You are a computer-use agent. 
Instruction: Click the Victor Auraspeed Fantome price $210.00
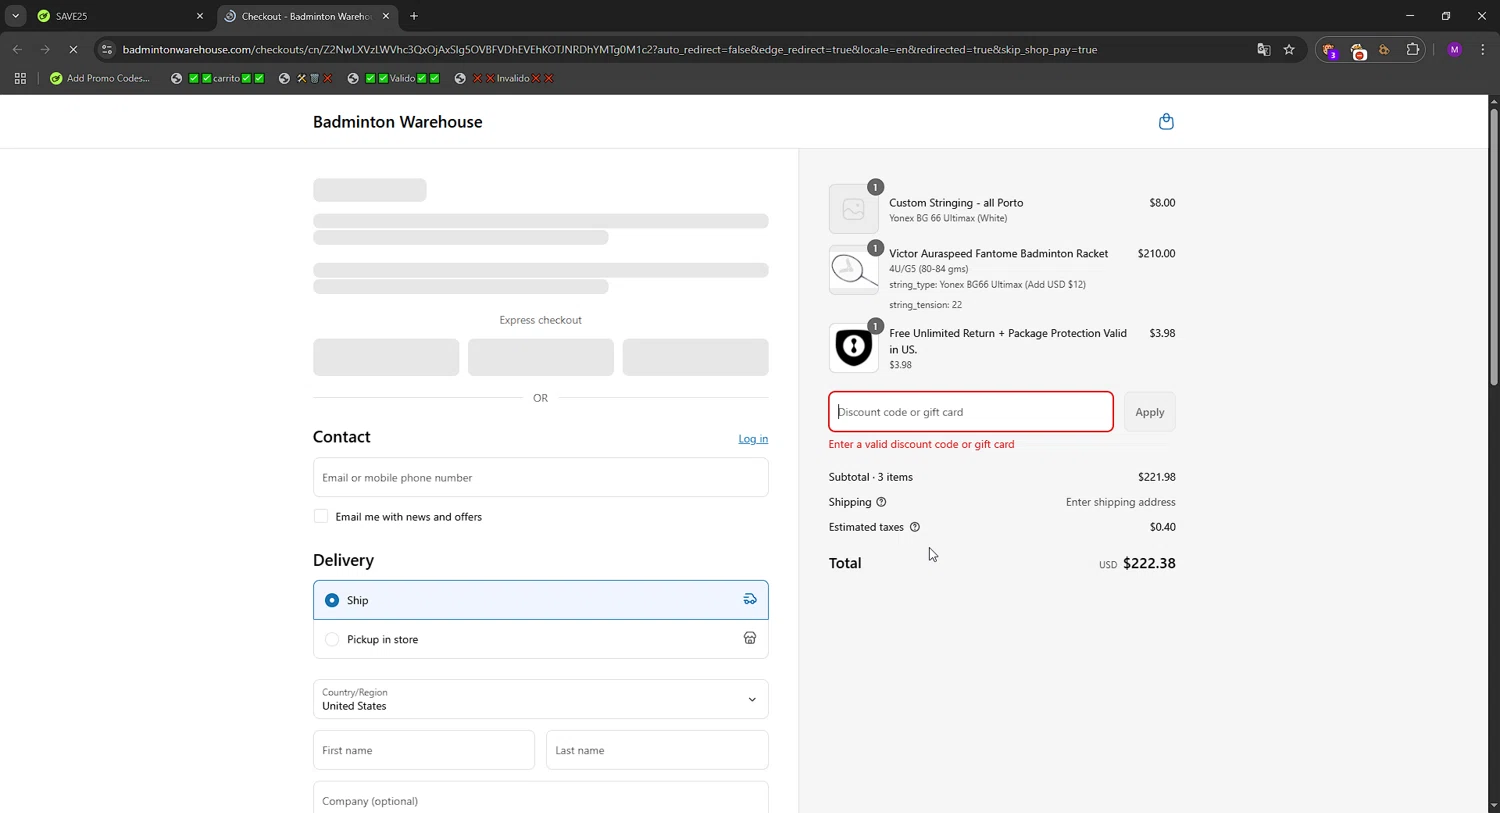coord(1156,254)
